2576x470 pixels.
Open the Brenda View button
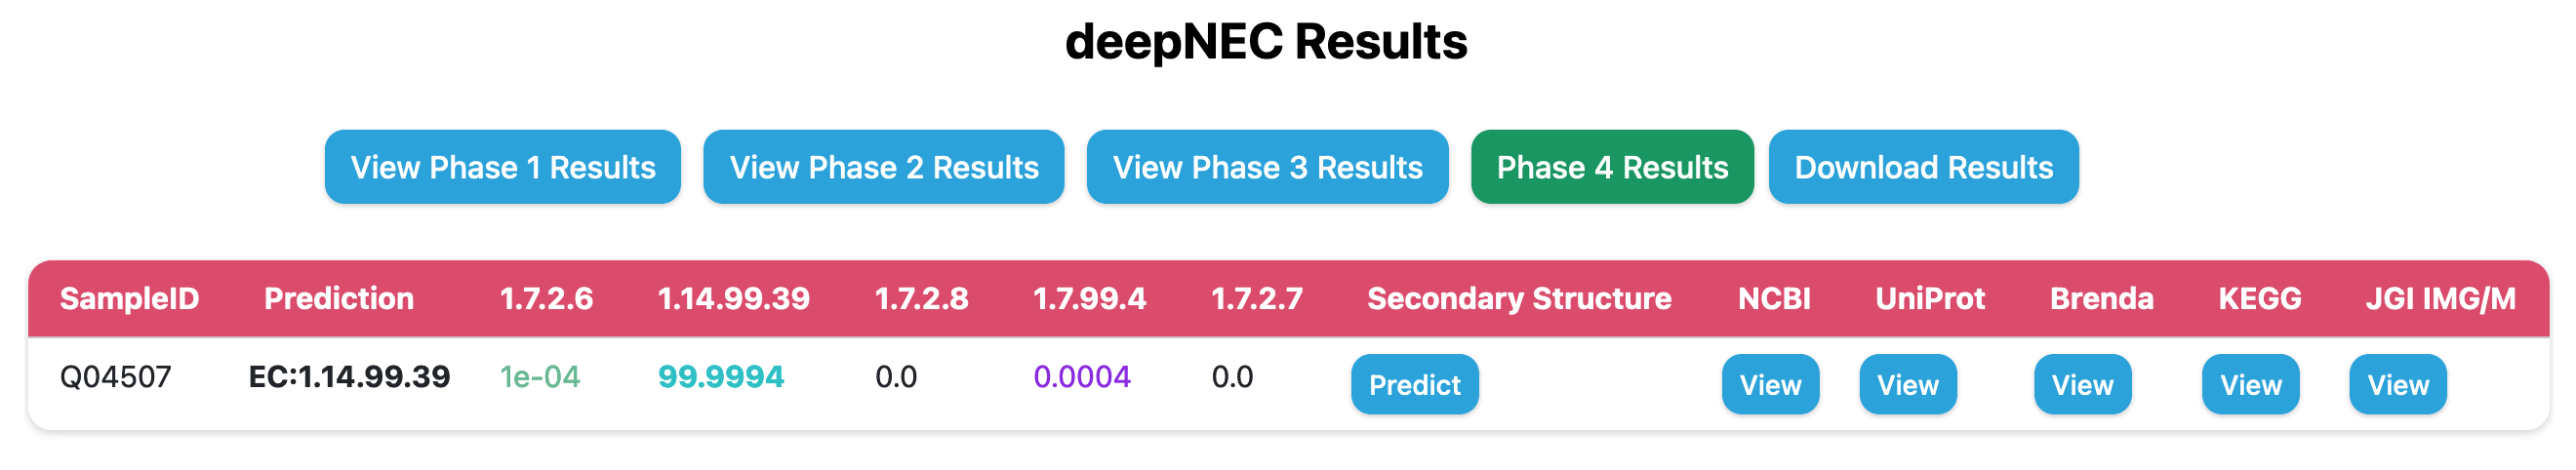pos(2082,384)
